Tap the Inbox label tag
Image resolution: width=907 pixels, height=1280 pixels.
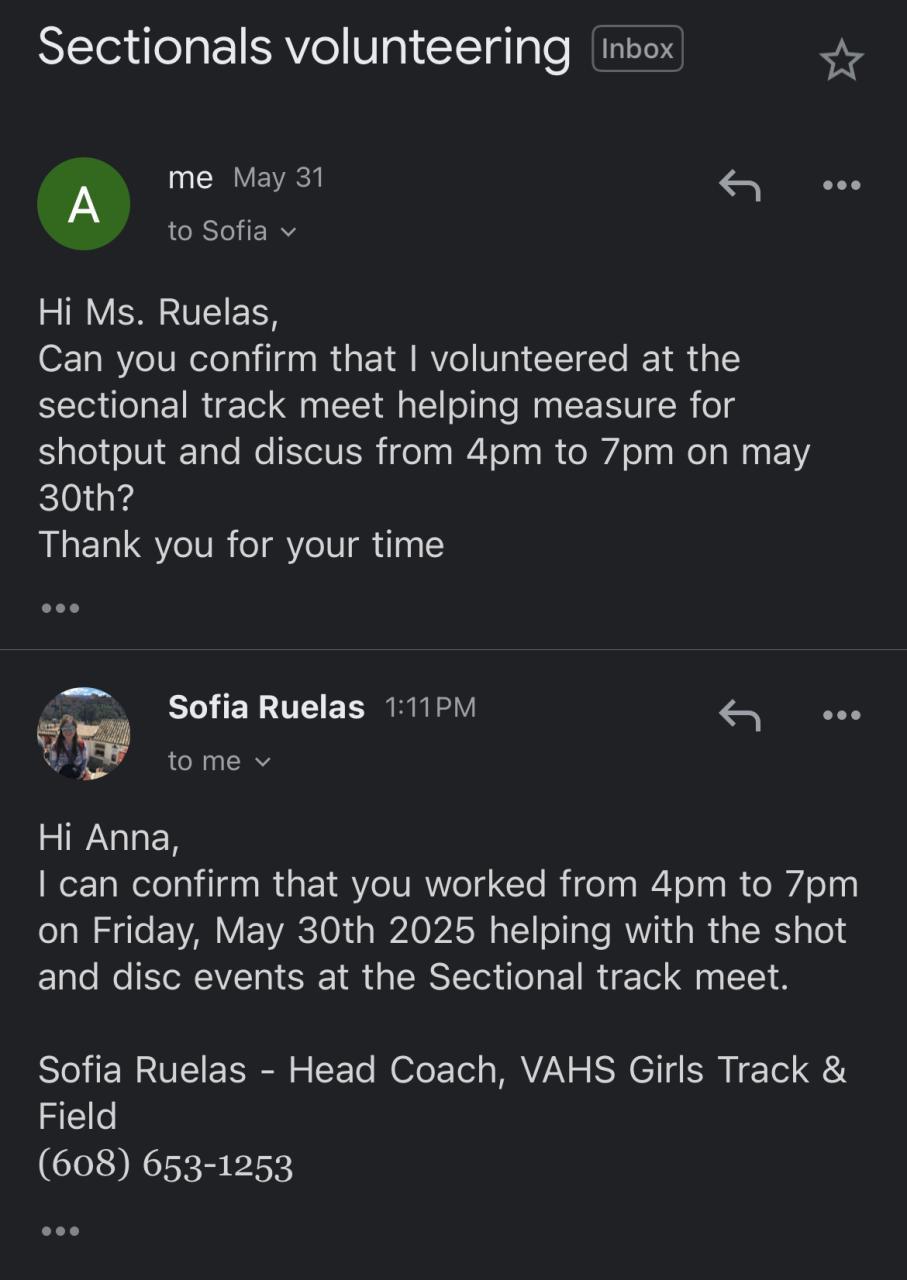tap(637, 49)
